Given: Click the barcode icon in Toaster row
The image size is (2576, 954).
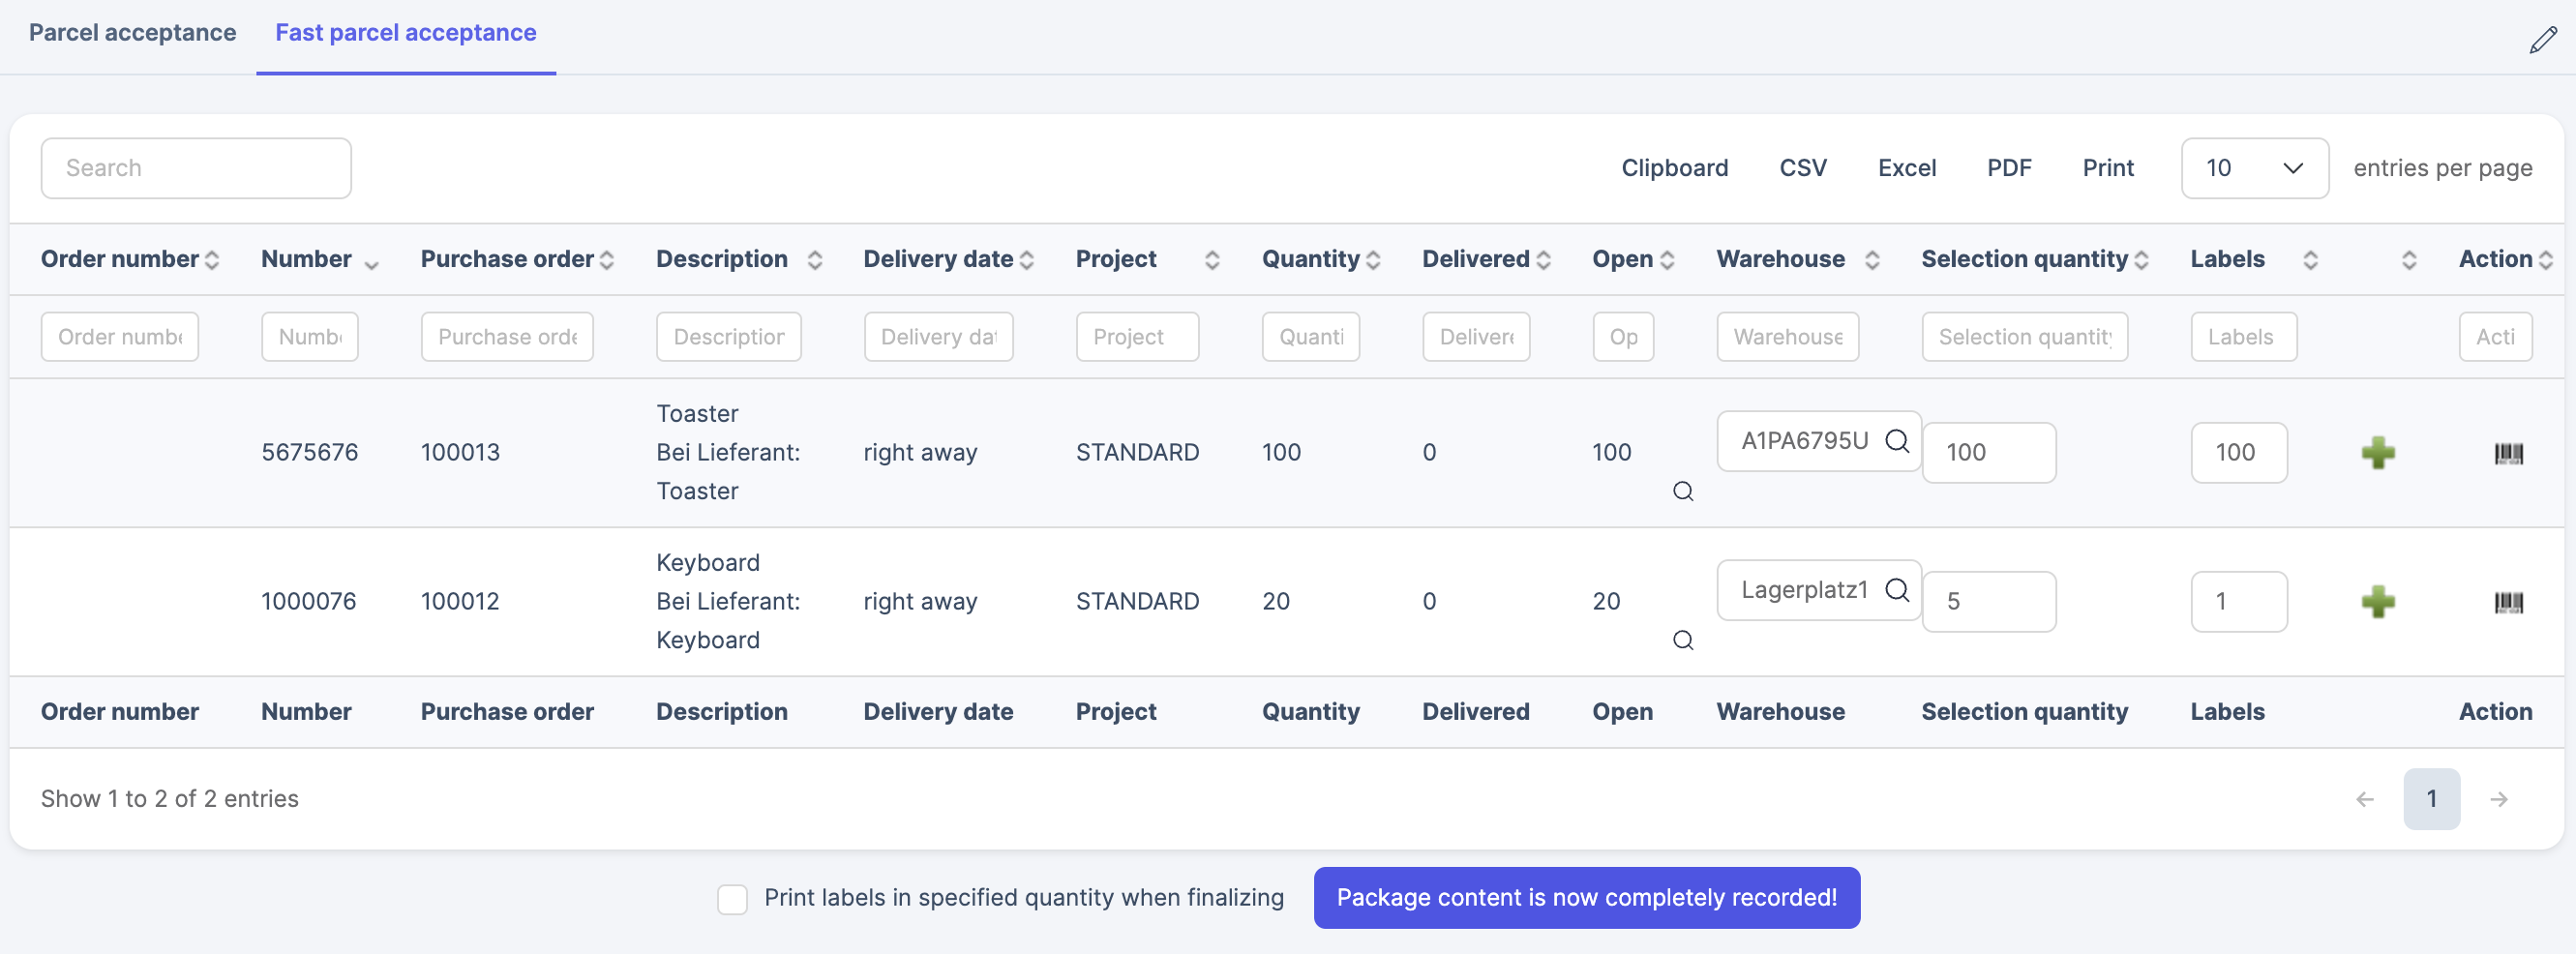Looking at the screenshot, I should coord(2508,454).
